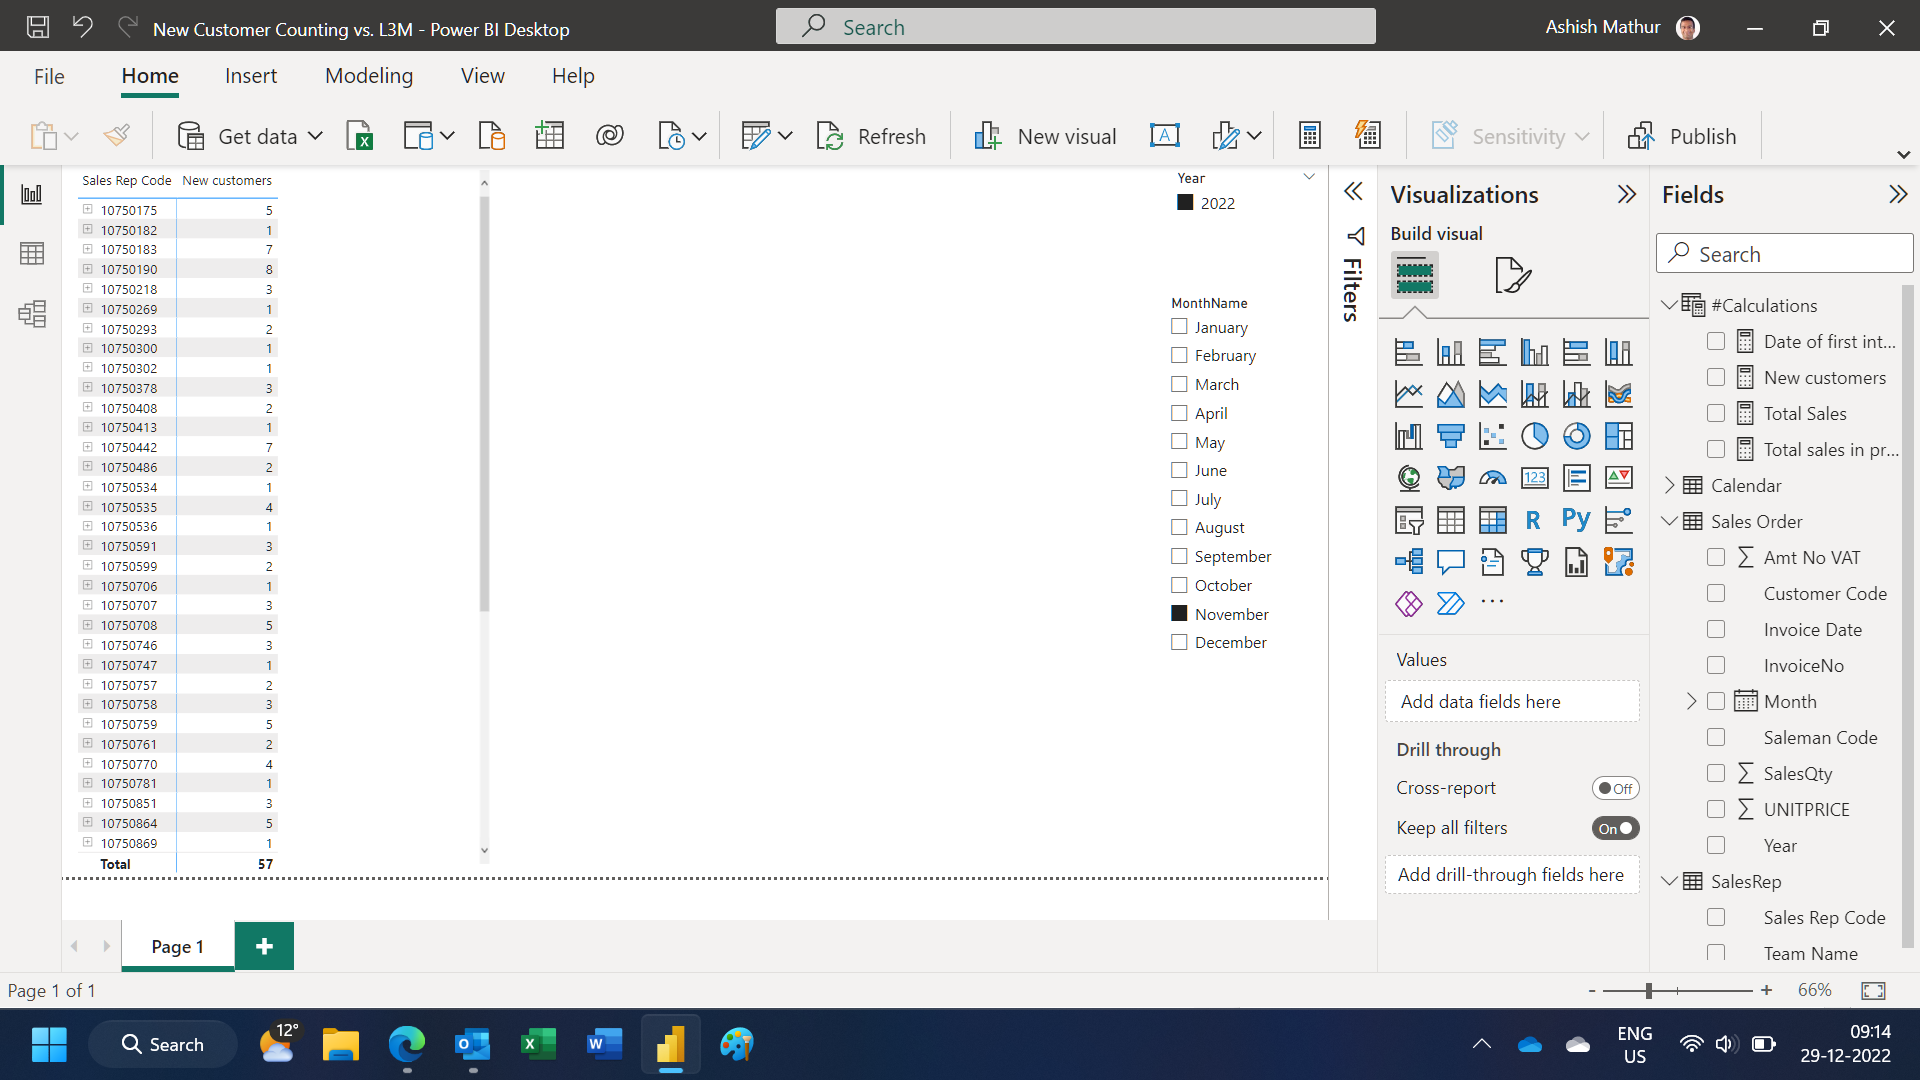Image resolution: width=1920 pixels, height=1080 pixels.
Task: Select the Funnel chart visualization
Action: tap(1450, 436)
